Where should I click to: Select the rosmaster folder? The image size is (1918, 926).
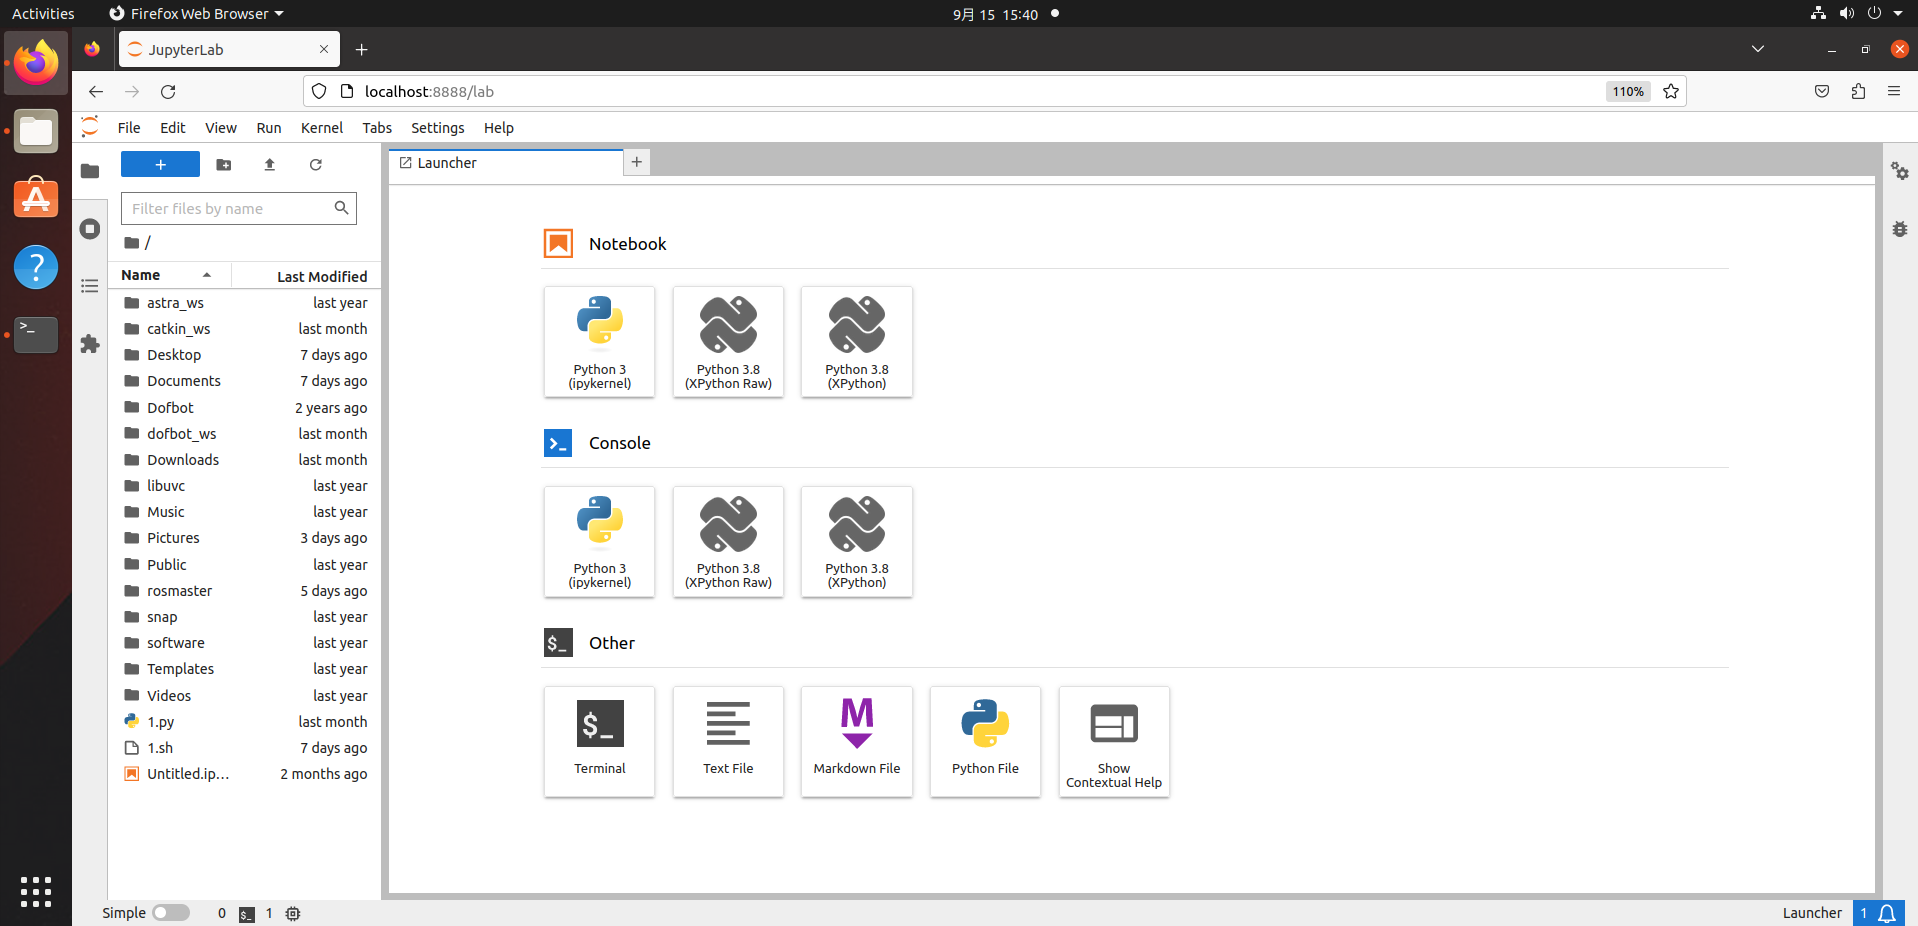[245, 591]
